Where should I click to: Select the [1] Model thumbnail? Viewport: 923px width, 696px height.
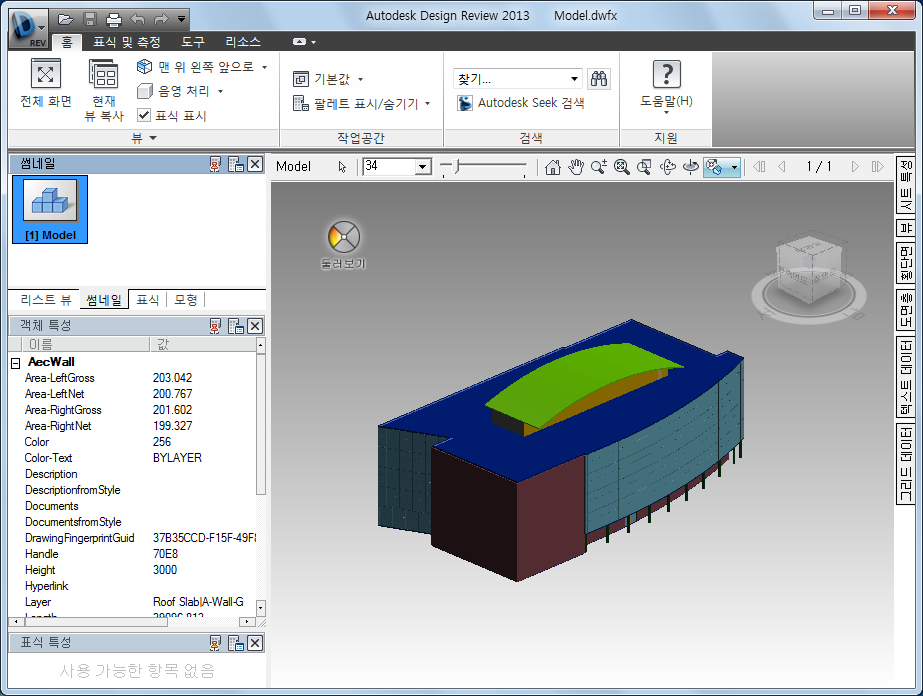tap(50, 209)
